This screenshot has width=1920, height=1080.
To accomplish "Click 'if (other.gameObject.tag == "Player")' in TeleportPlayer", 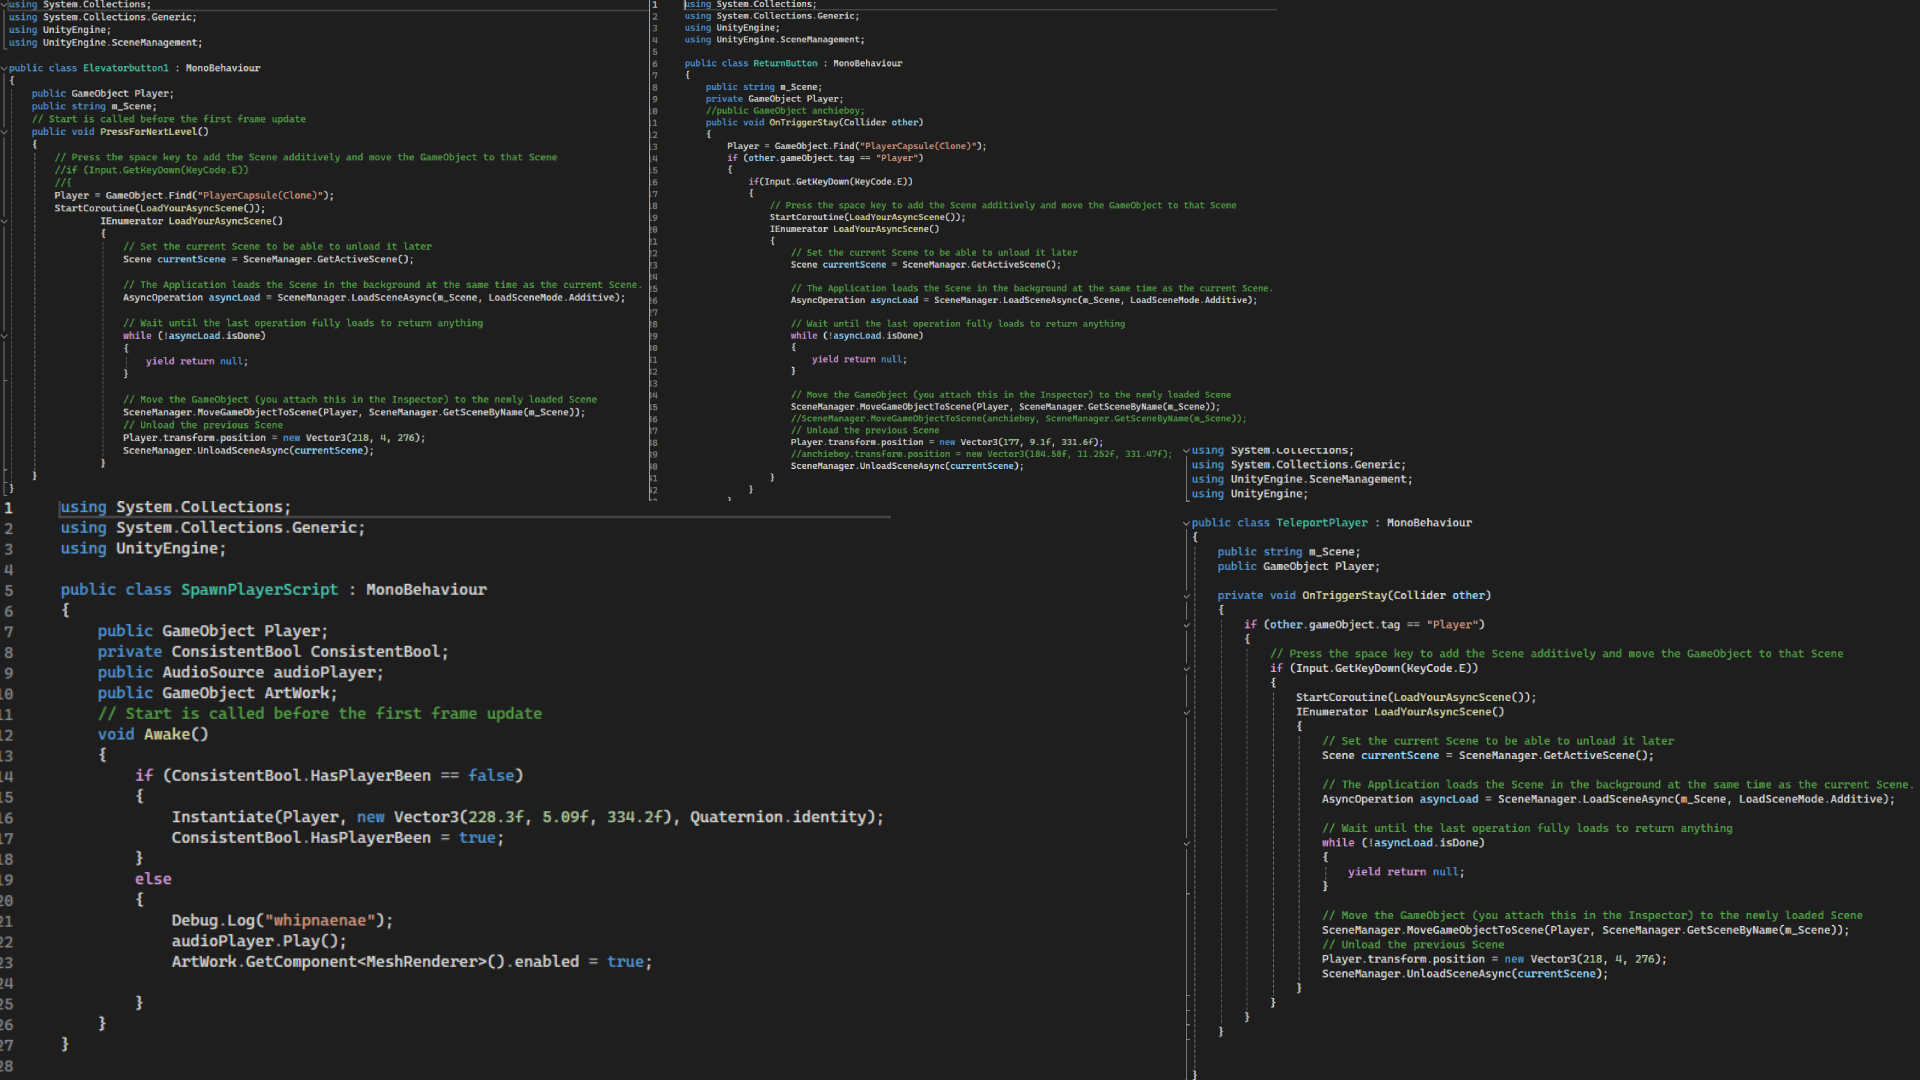I will [x=1364, y=625].
